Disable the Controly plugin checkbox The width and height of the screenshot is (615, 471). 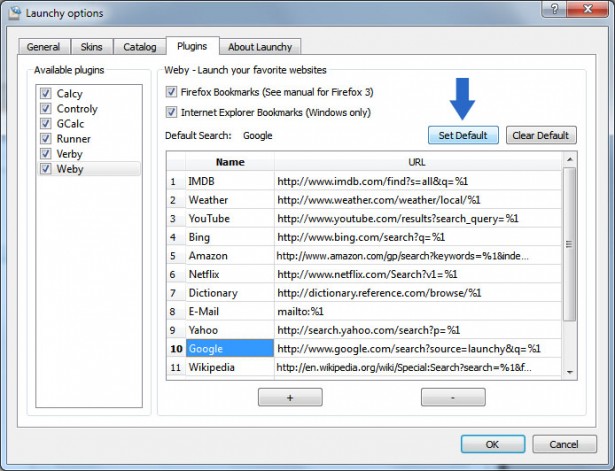[x=44, y=108]
